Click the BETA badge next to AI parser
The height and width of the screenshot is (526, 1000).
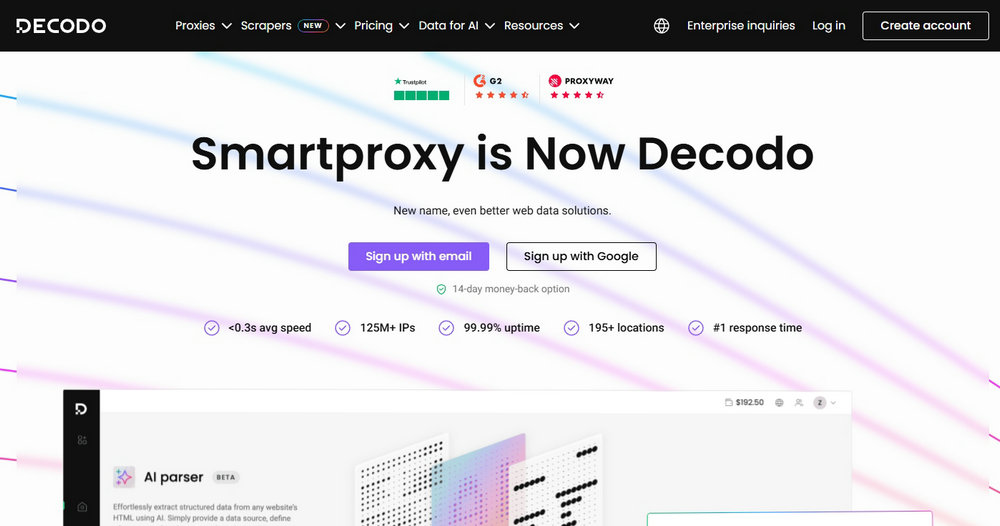[226, 477]
